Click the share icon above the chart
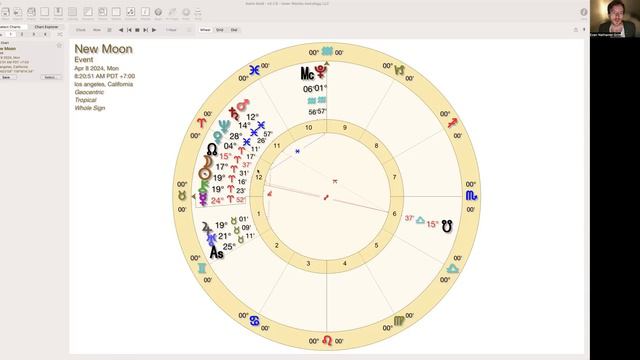Viewport: 640px width, 360px height. pyautogui.click(x=576, y=30)
